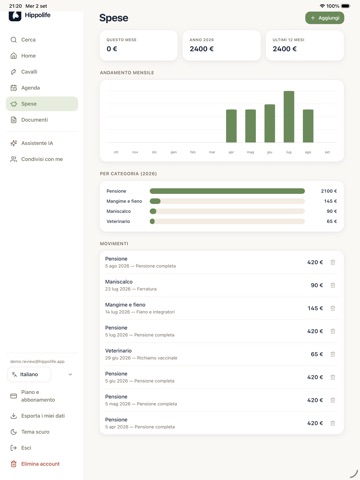This screenshot has width=360, height=480.
Task: Click the Pensione category progress bar
Action: pyautogui.click(x=227, y=191)
